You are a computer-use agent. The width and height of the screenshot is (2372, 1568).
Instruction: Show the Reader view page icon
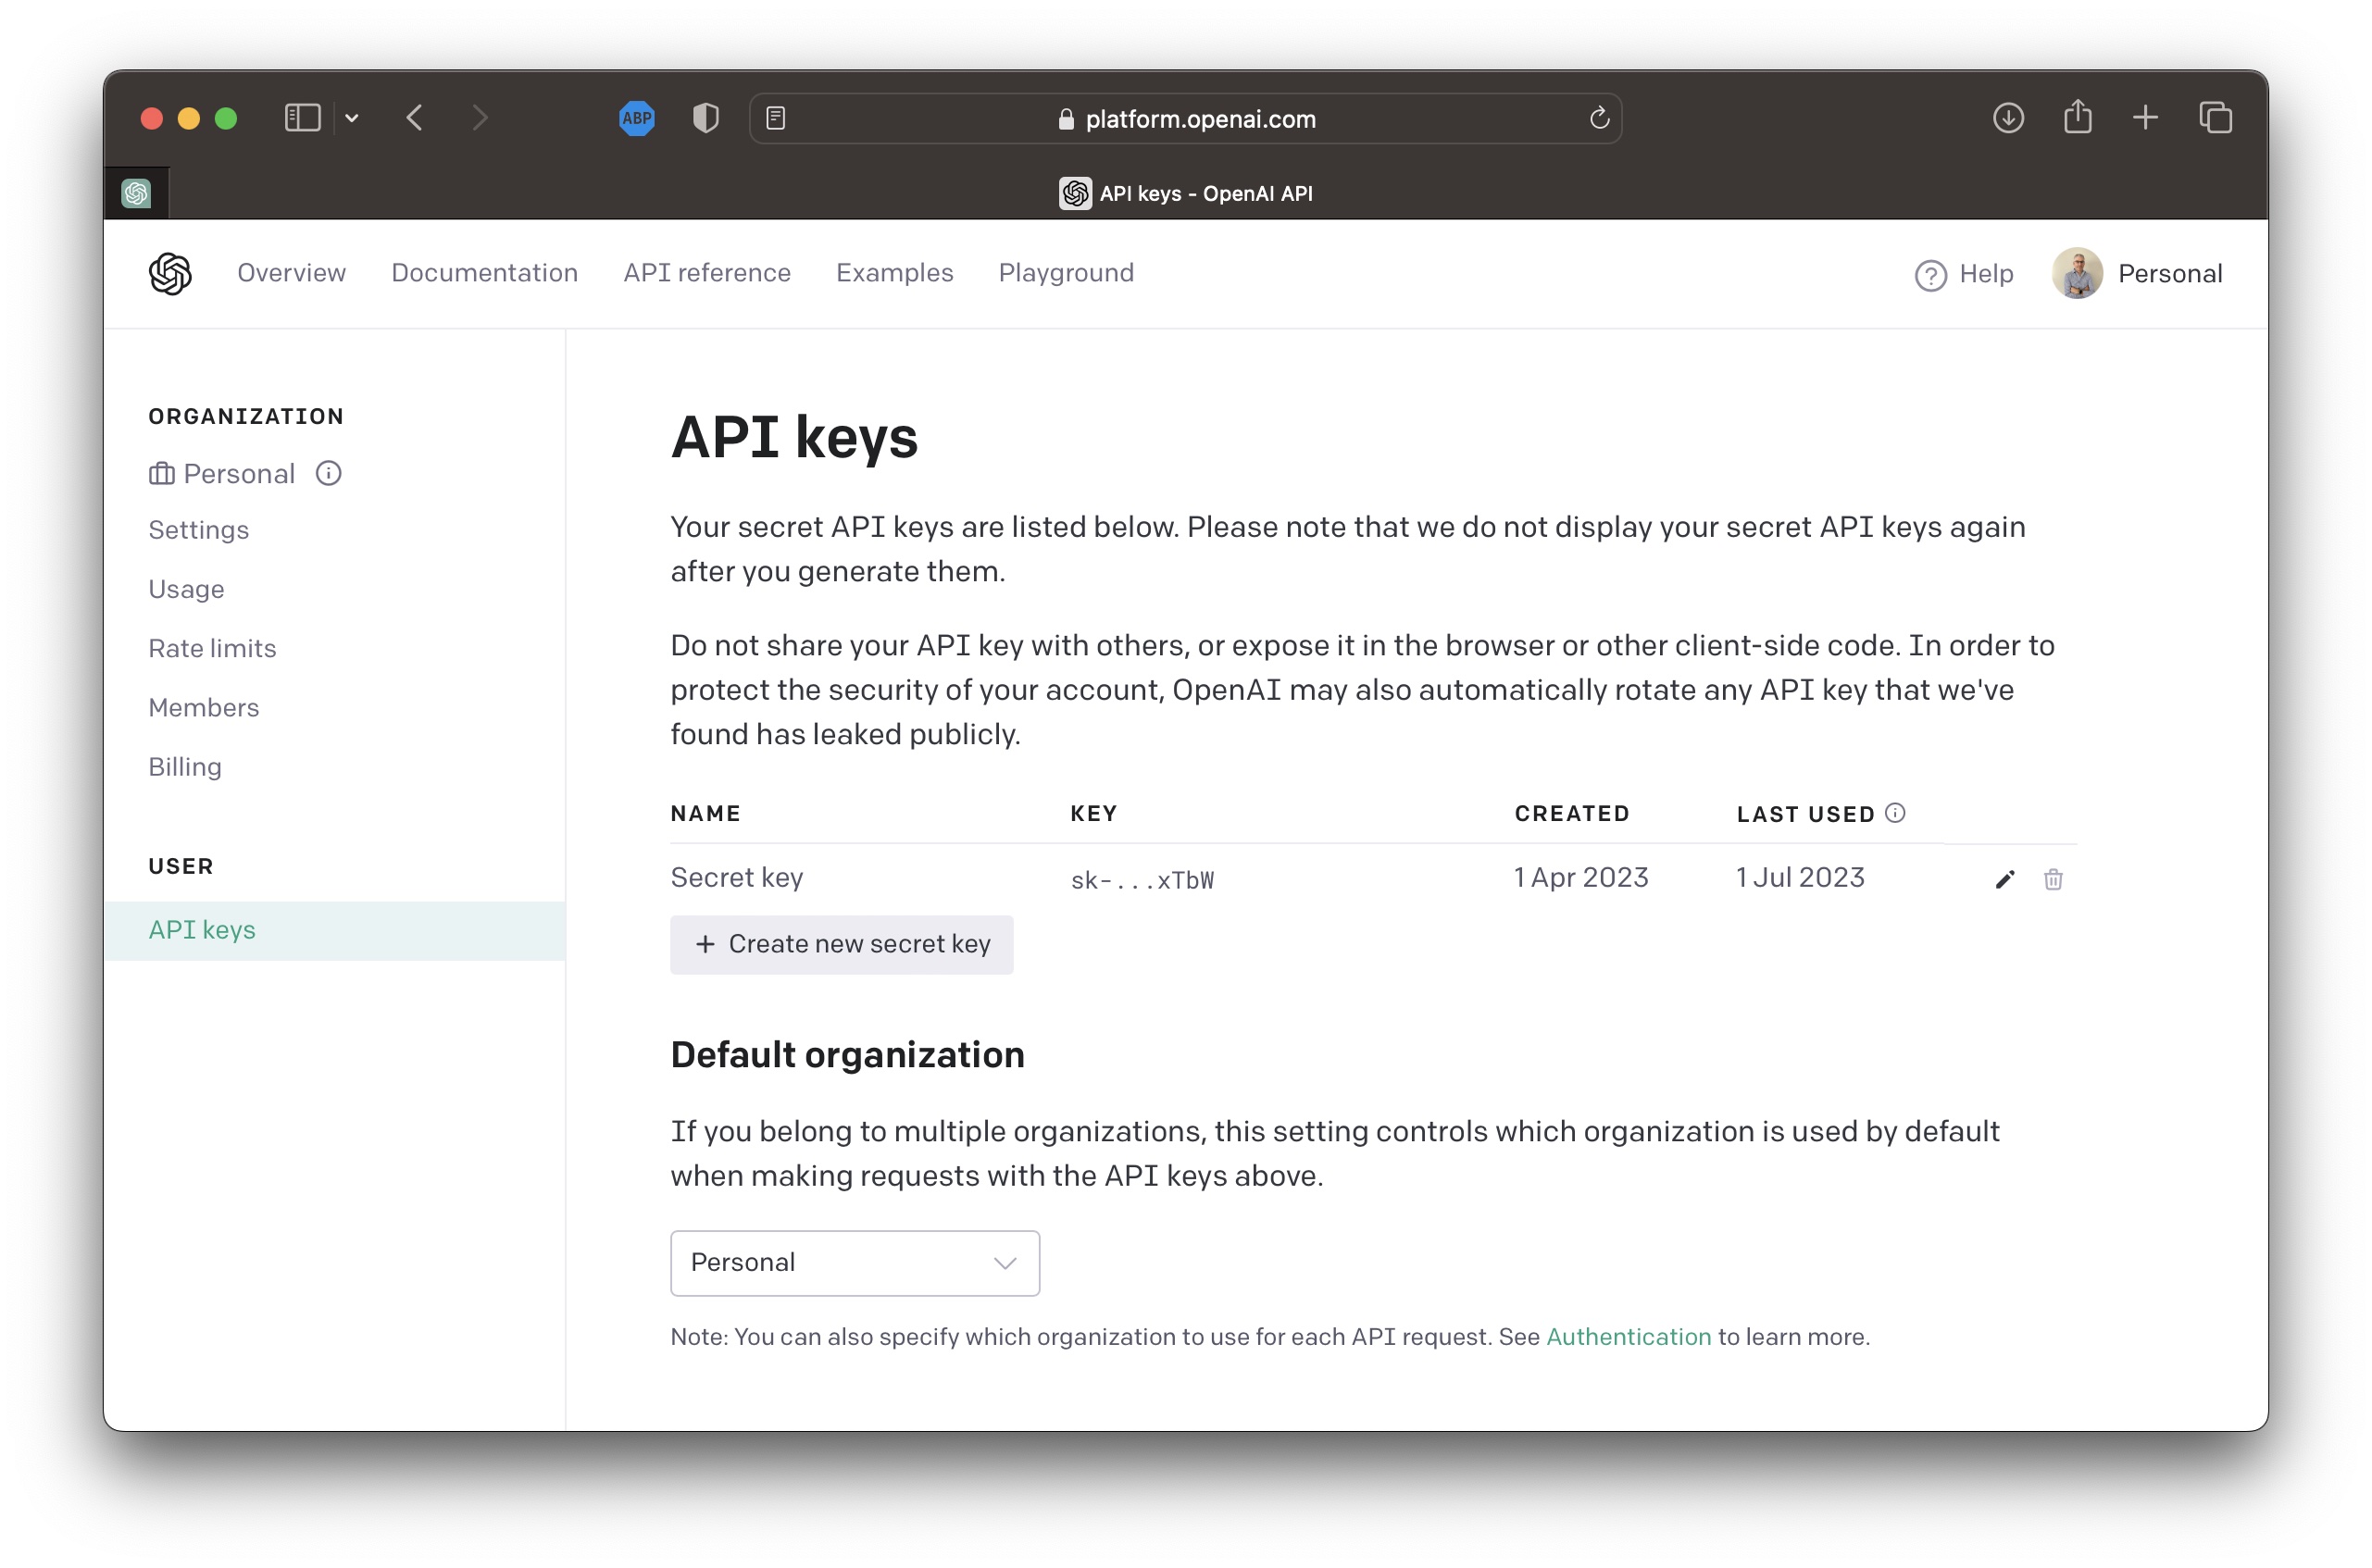pos(775,118)
